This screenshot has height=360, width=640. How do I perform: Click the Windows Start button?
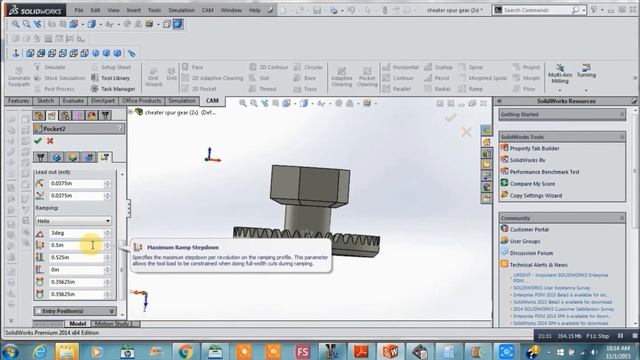pos(11,351)
